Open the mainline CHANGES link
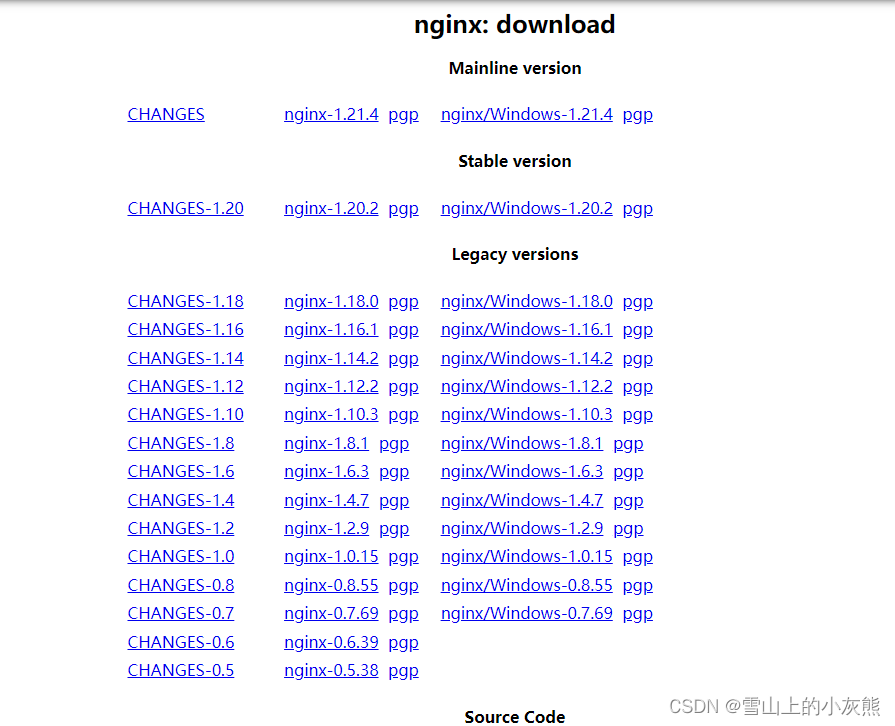The width and height of the screenshot is (895, 726). [166, 114]
